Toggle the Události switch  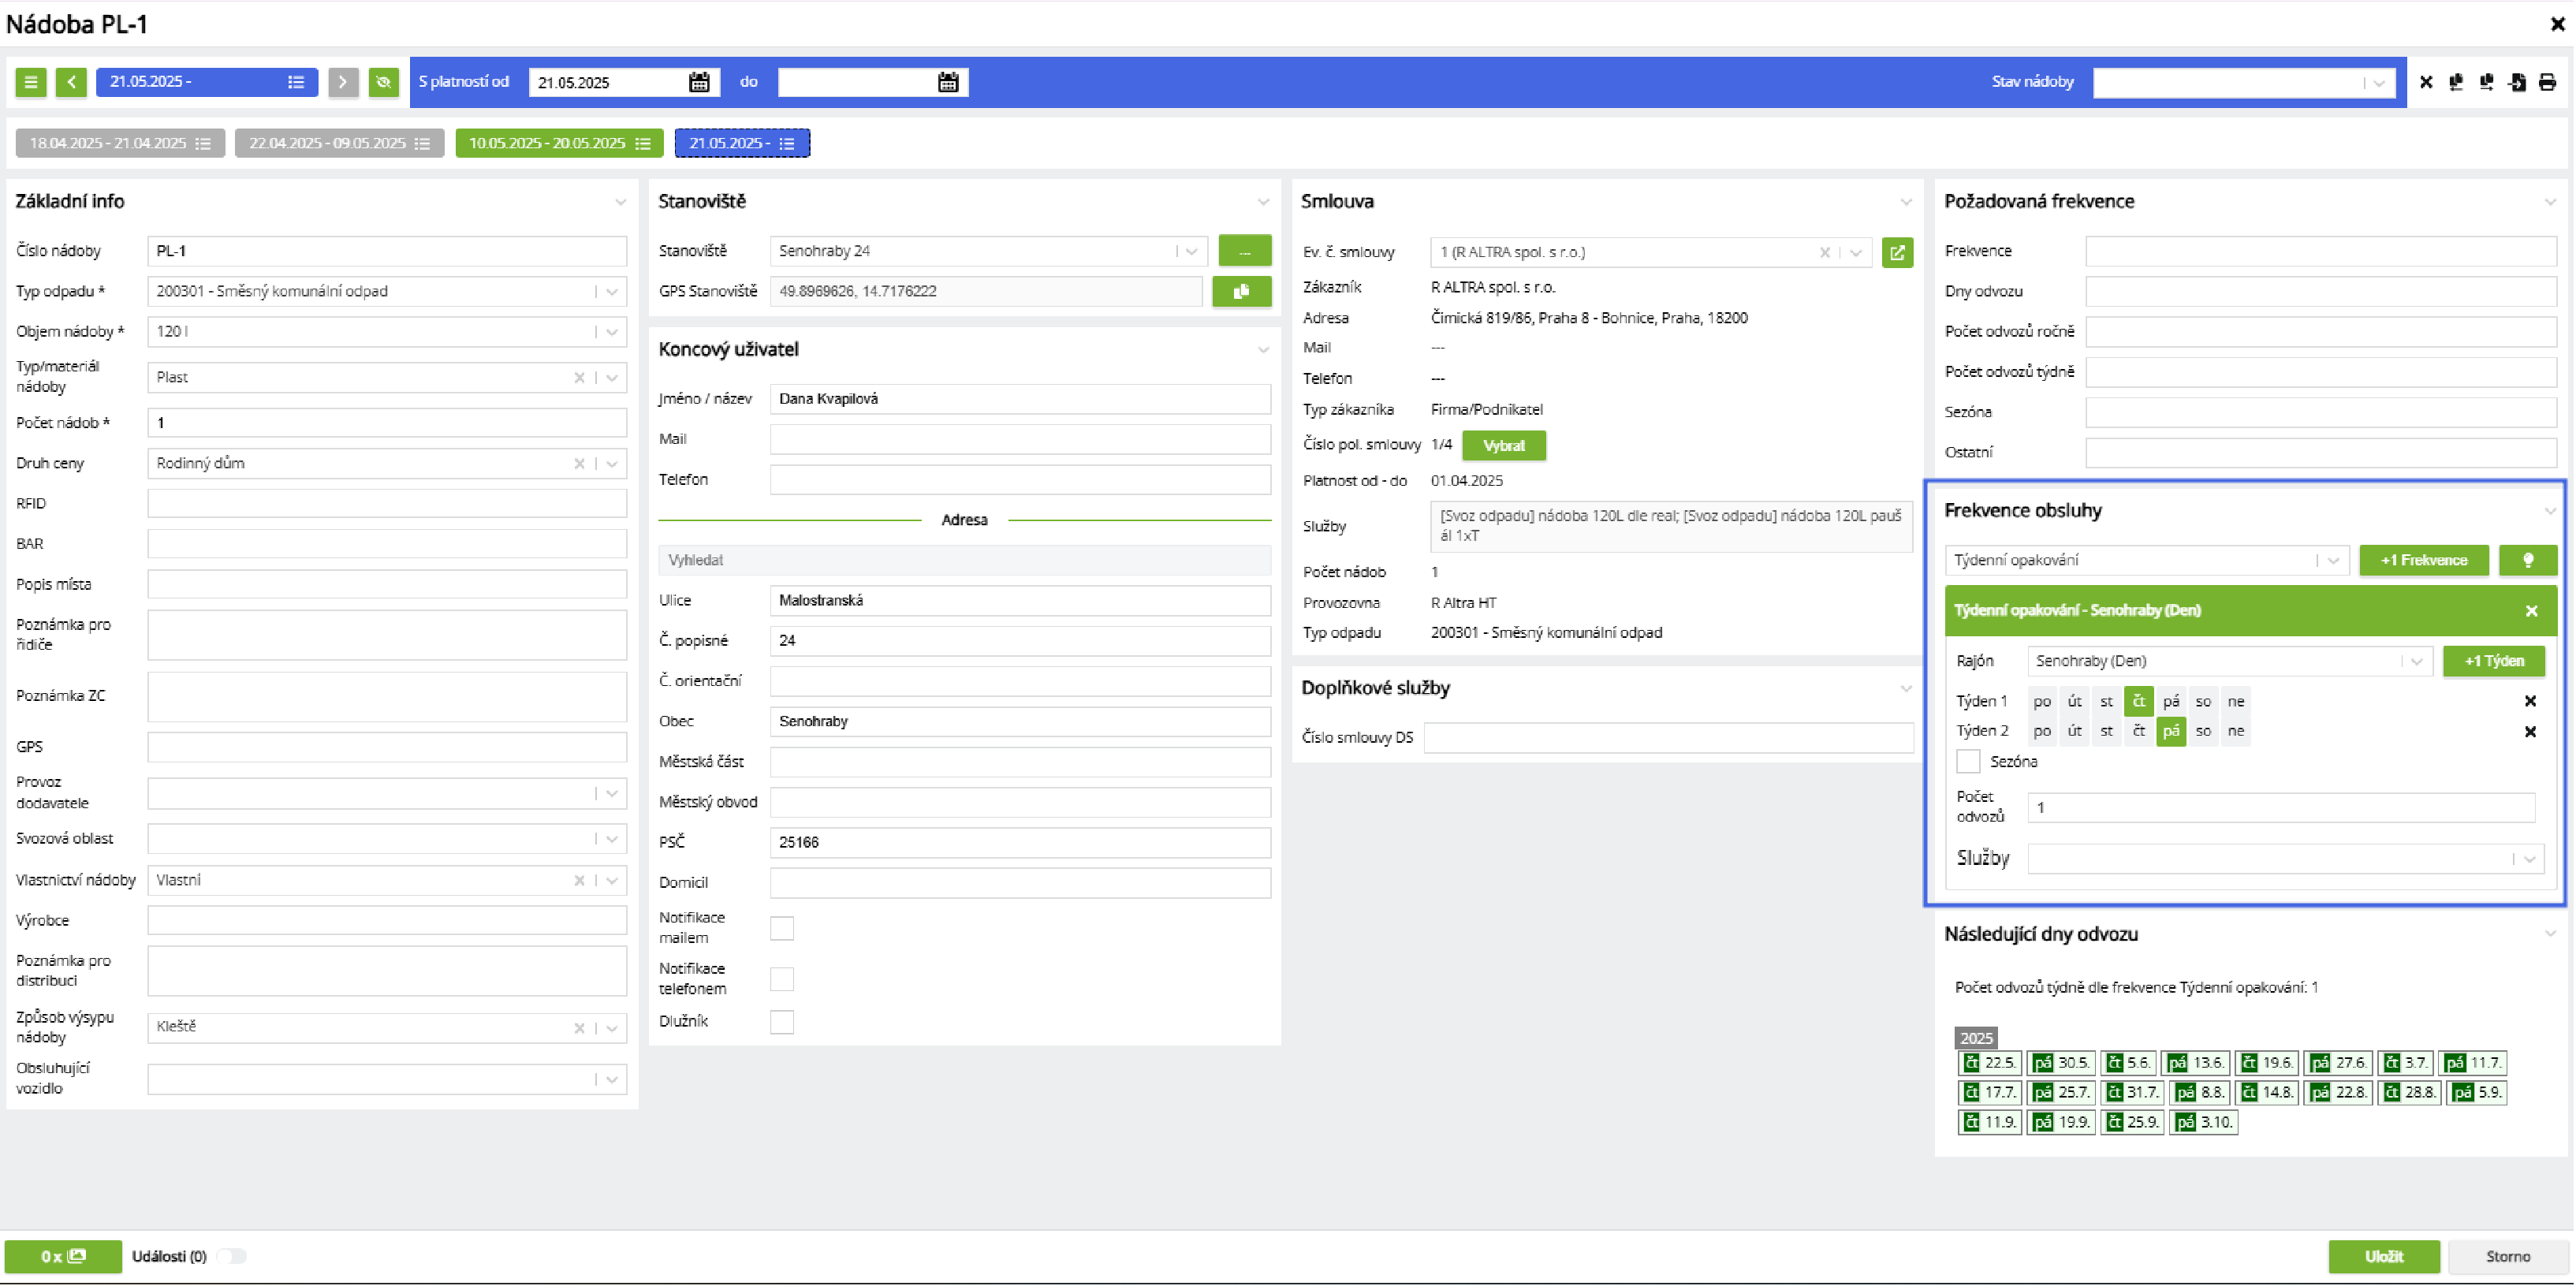click(232, 1256)
